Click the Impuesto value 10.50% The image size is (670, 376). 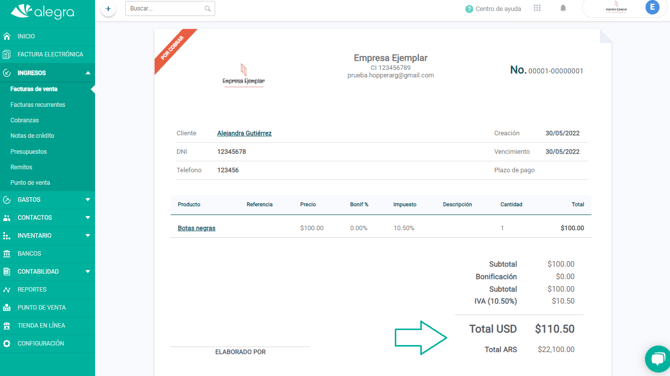click(x=404, y=228)
